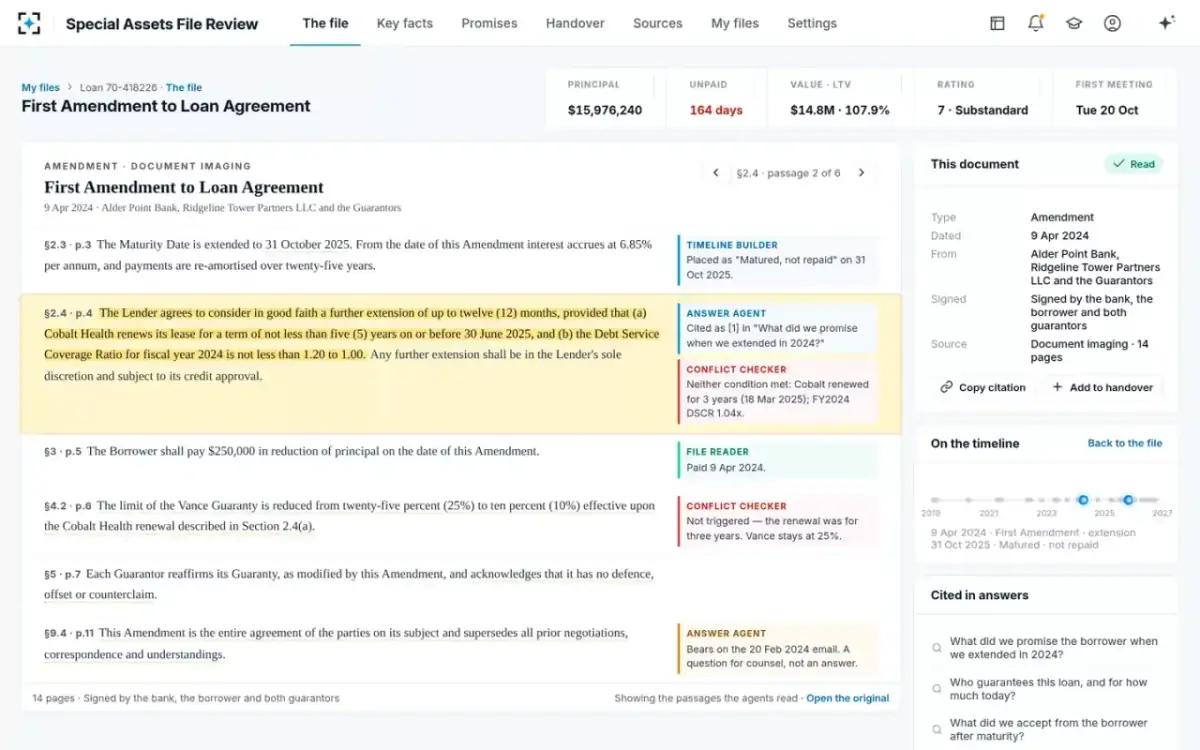The width and height of the screenshot is (1200, 750).
Task: Open Answer Agent note about 20 Feb email
Action: coord(779,648)
